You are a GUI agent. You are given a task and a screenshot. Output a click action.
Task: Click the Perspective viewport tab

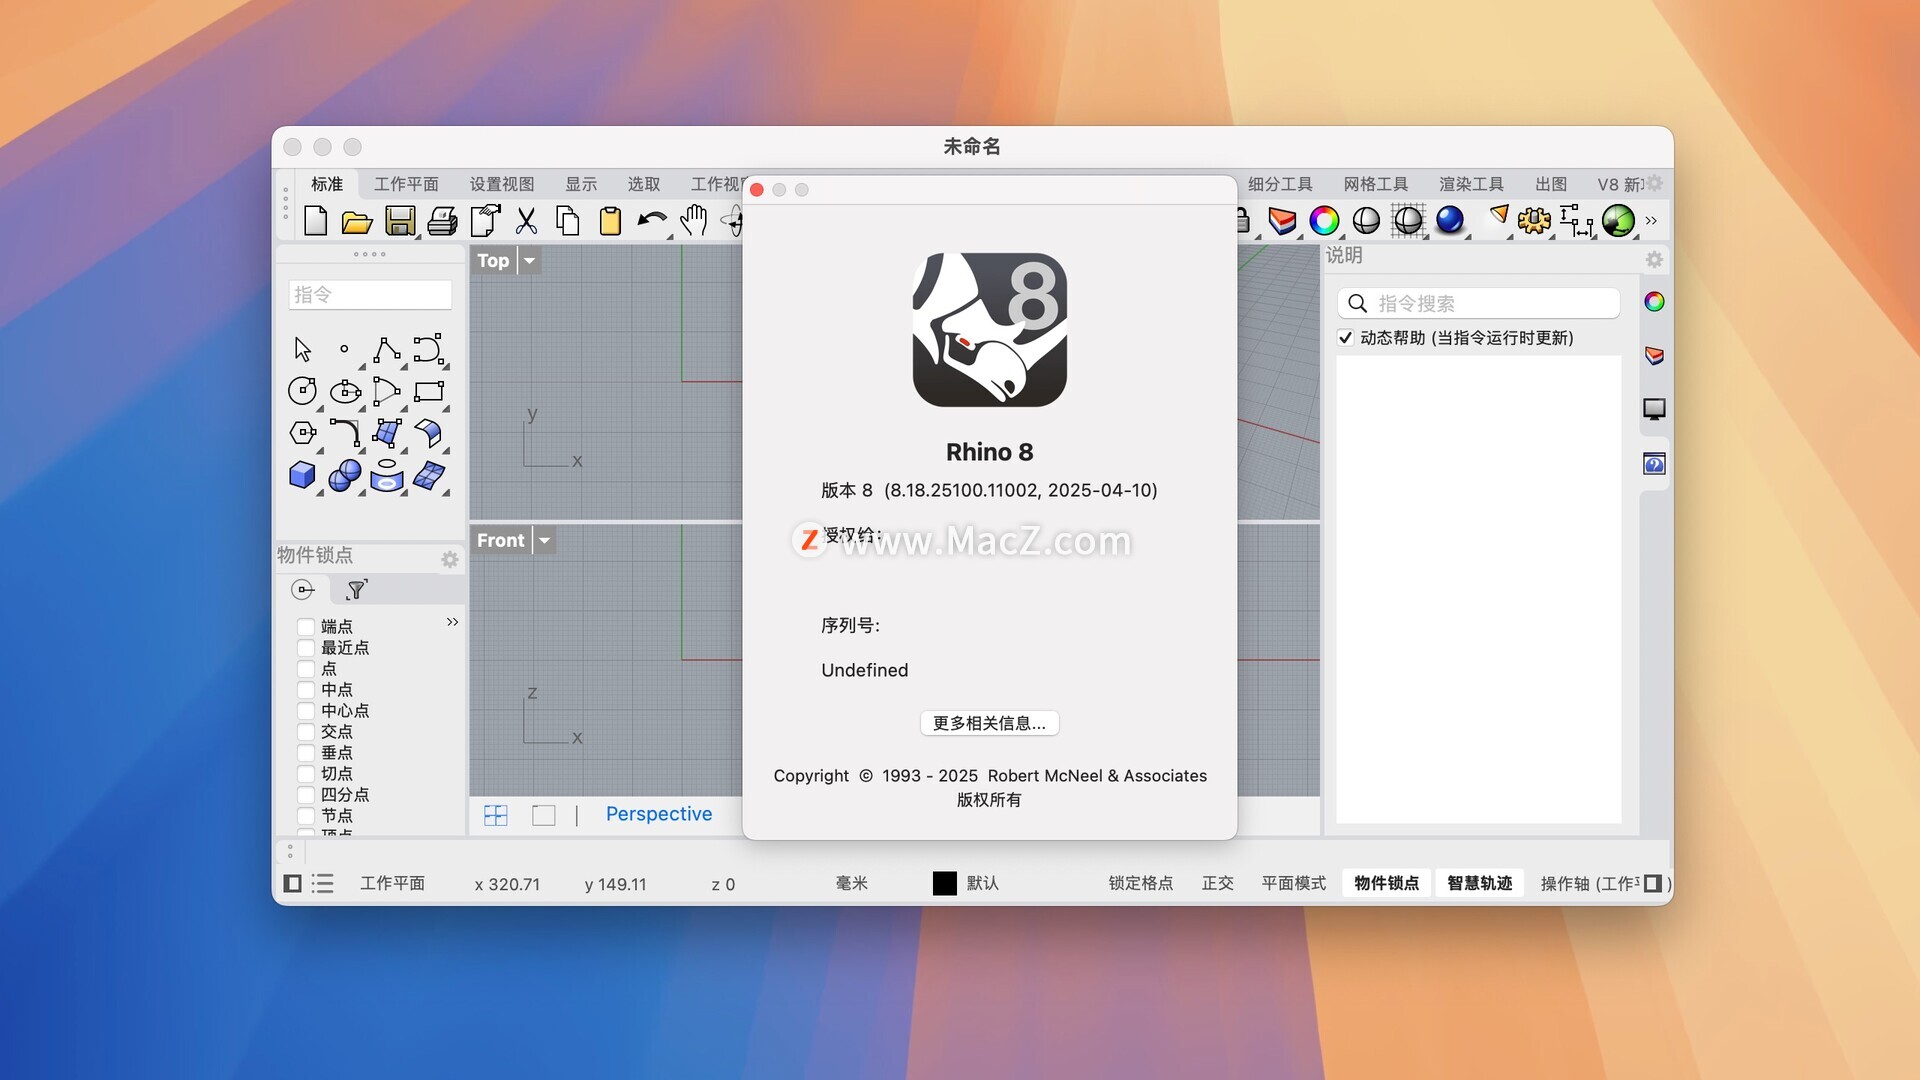[x=659, y=814]
